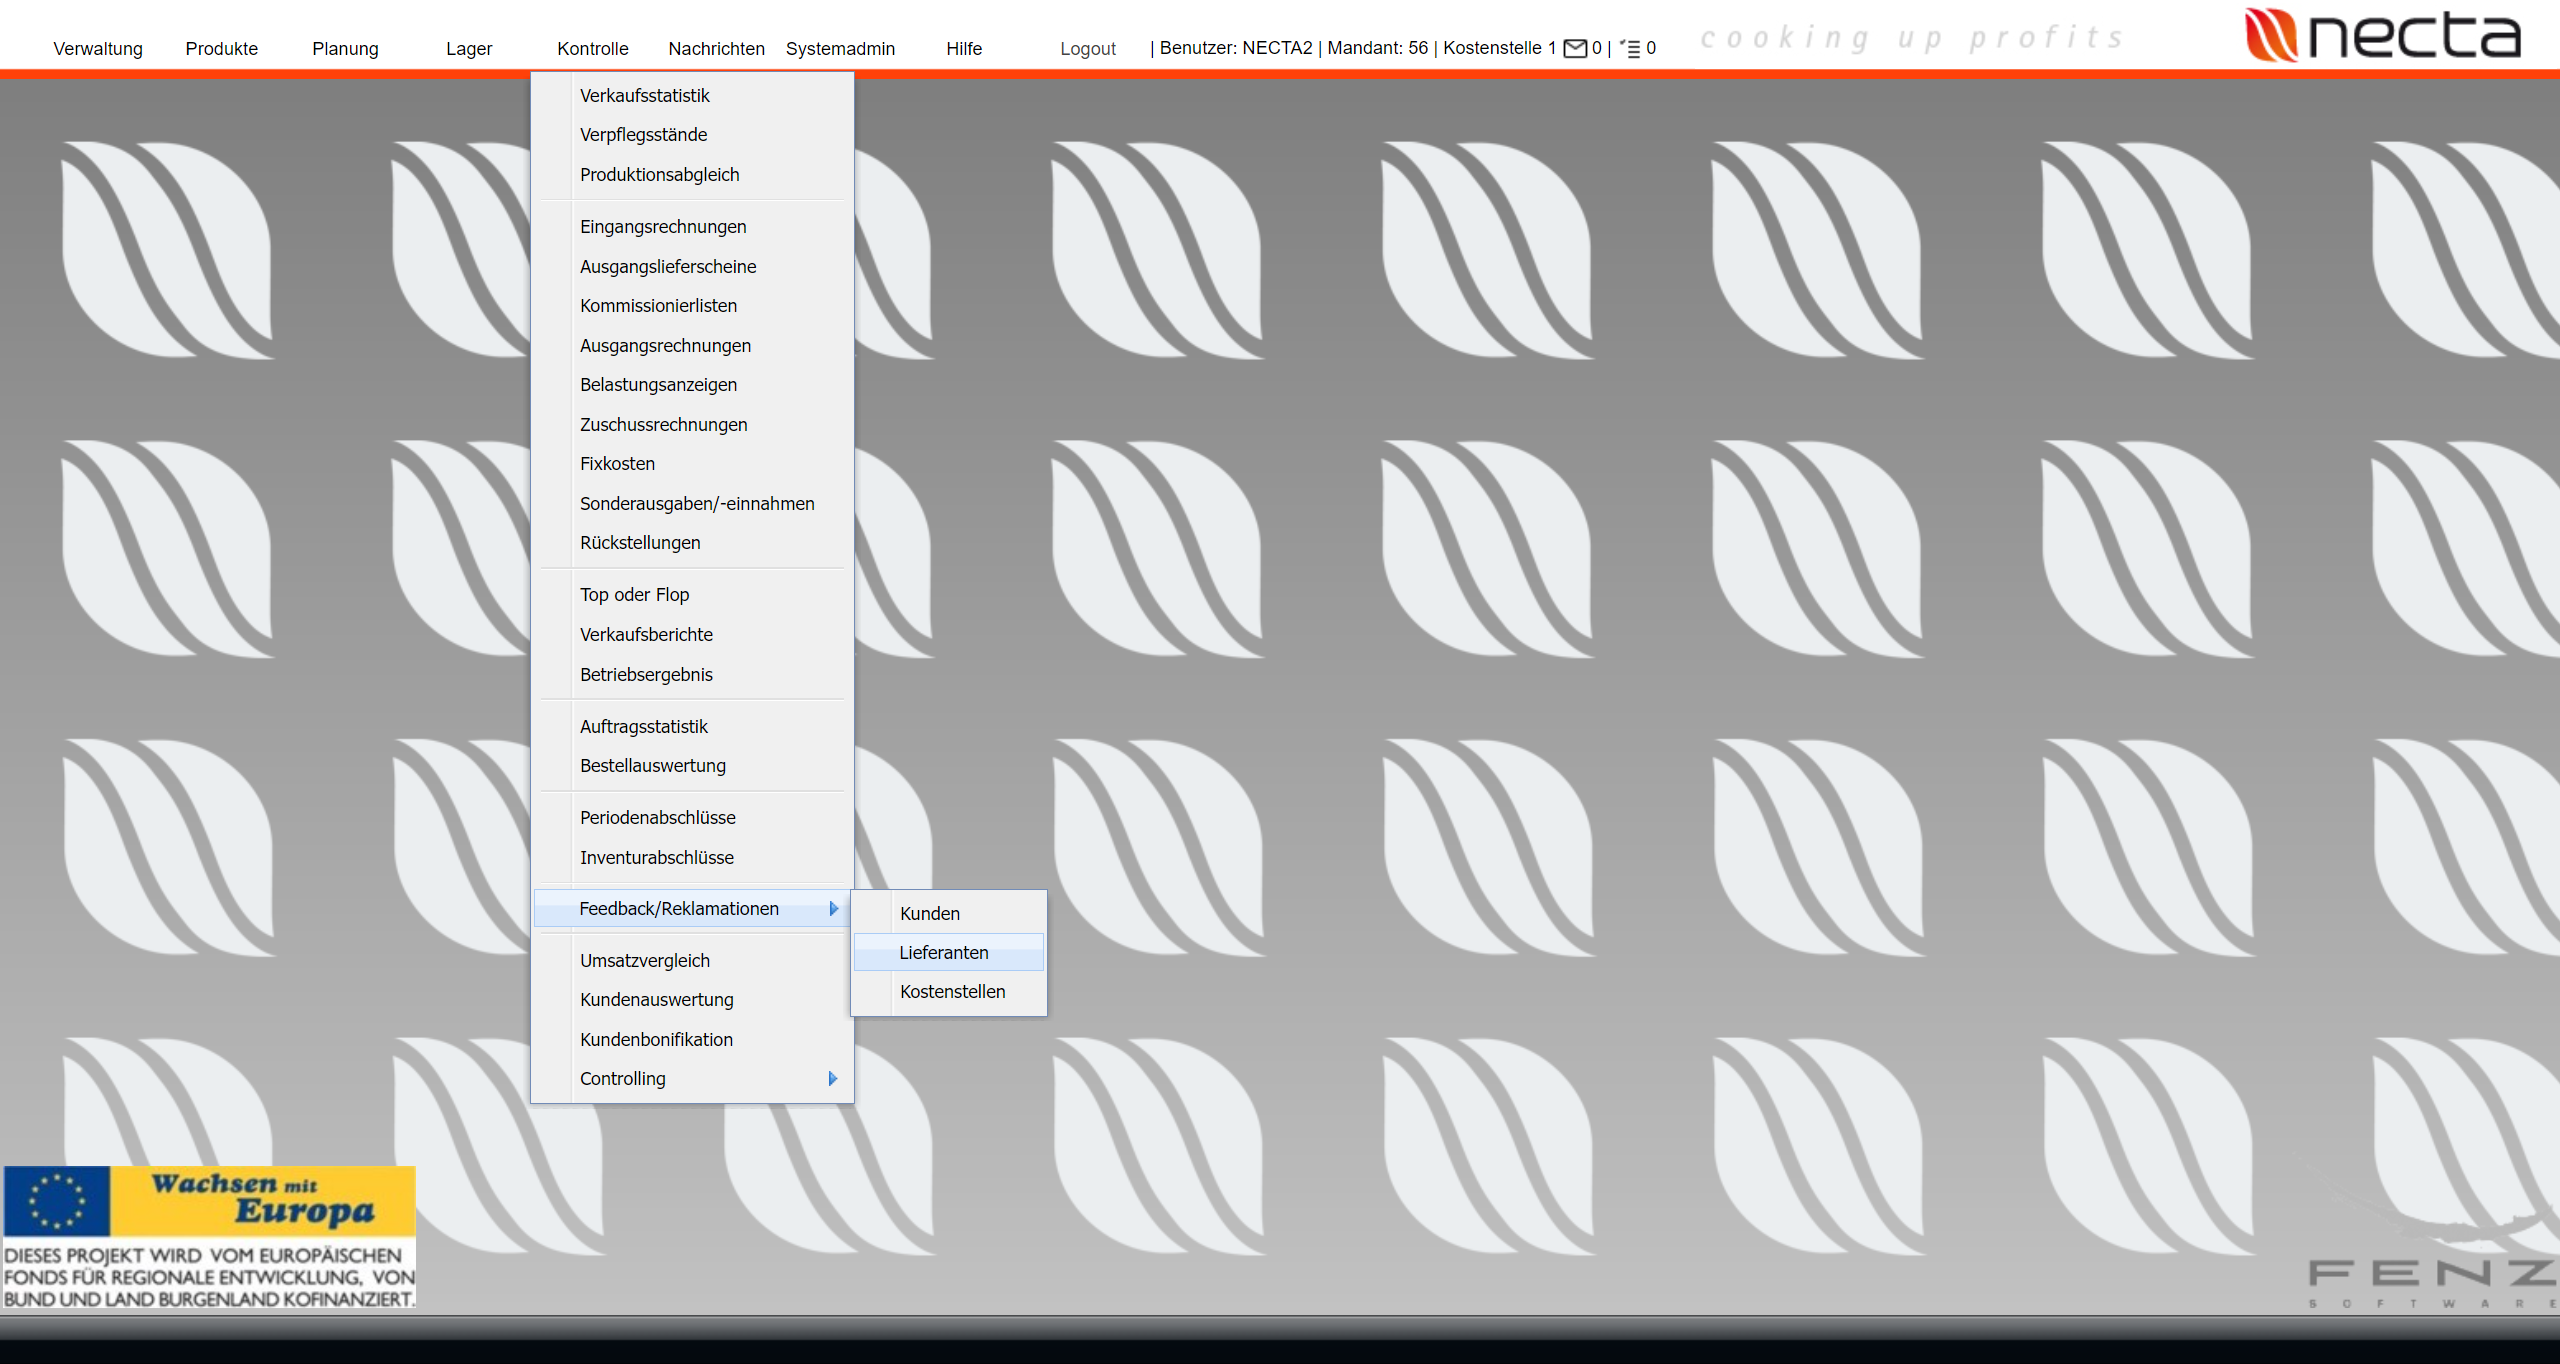This screenshot has width=2560, height=1364.
Task: Choose Kunden from feedback submenu
Action: 929,913
